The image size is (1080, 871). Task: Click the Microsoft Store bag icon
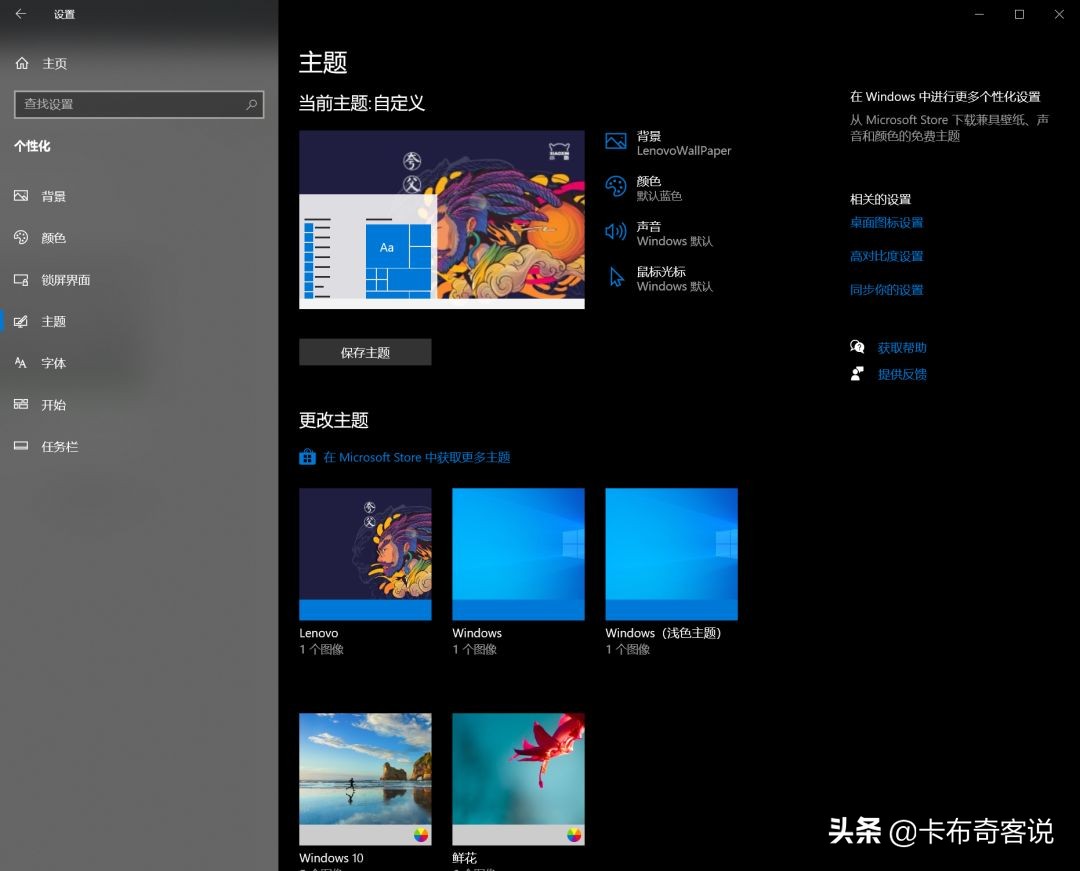click(307, 457)
